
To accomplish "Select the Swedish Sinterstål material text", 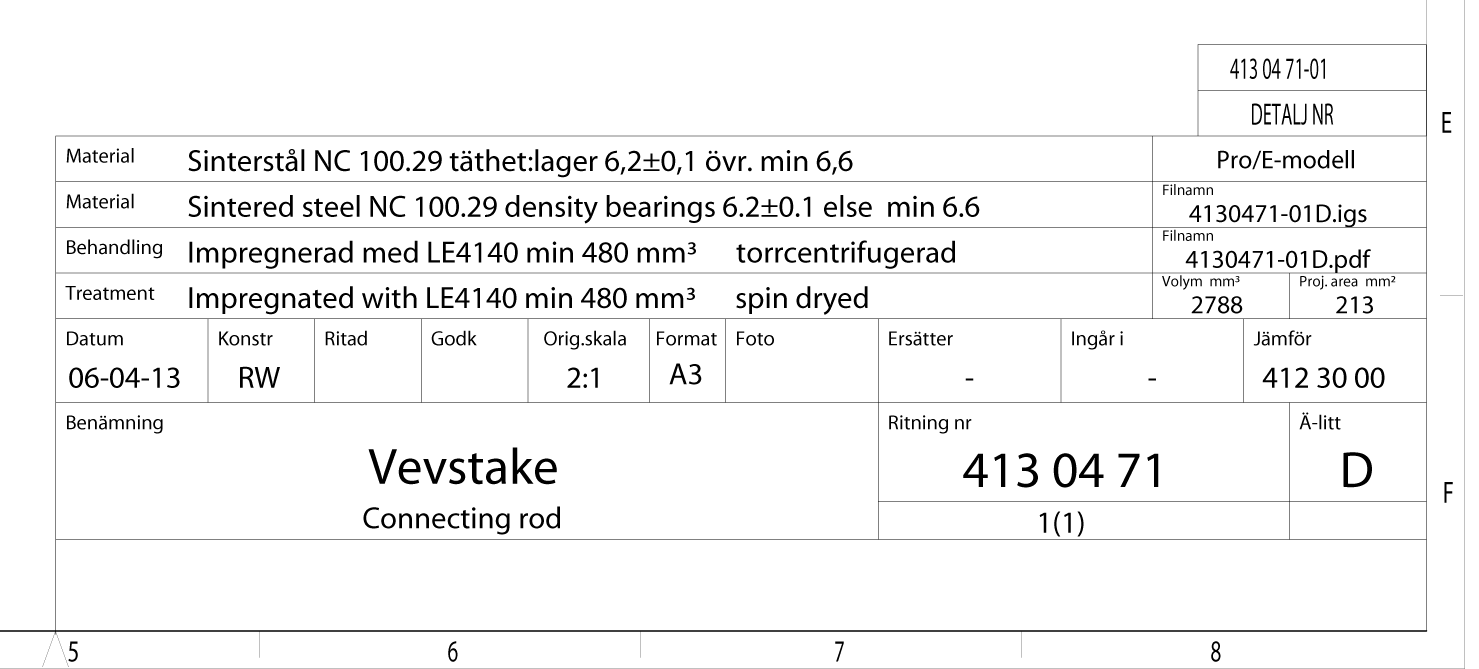I will pyautogui.click(x=523, y=160).
